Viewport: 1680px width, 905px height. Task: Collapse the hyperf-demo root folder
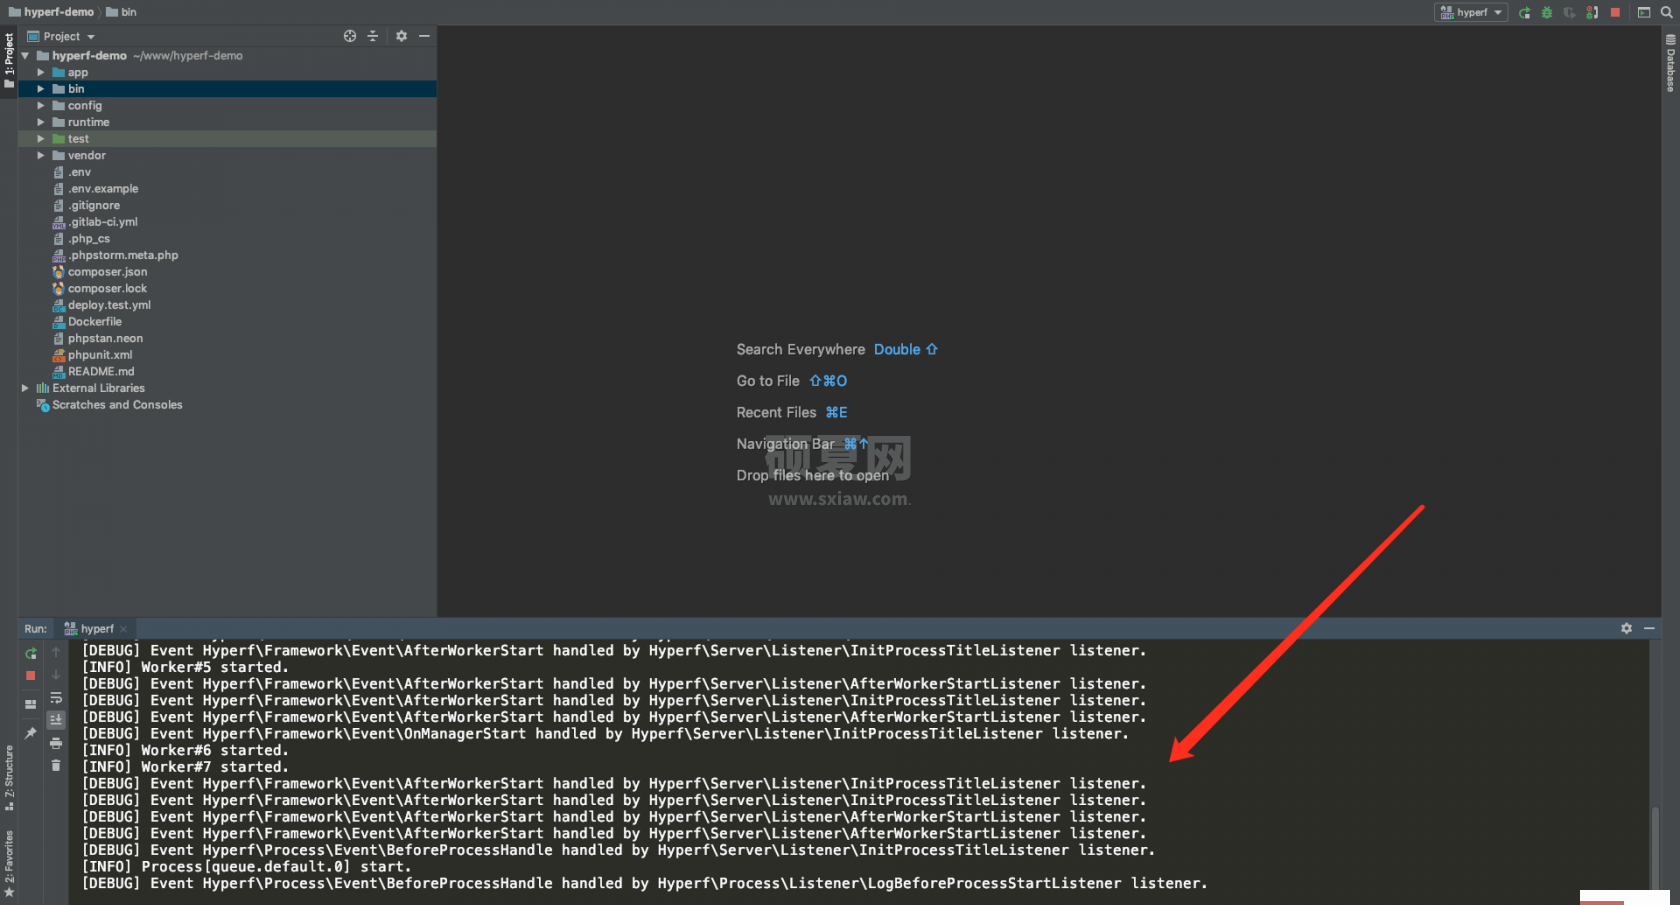pyautogui.click(x=25, y=56)
